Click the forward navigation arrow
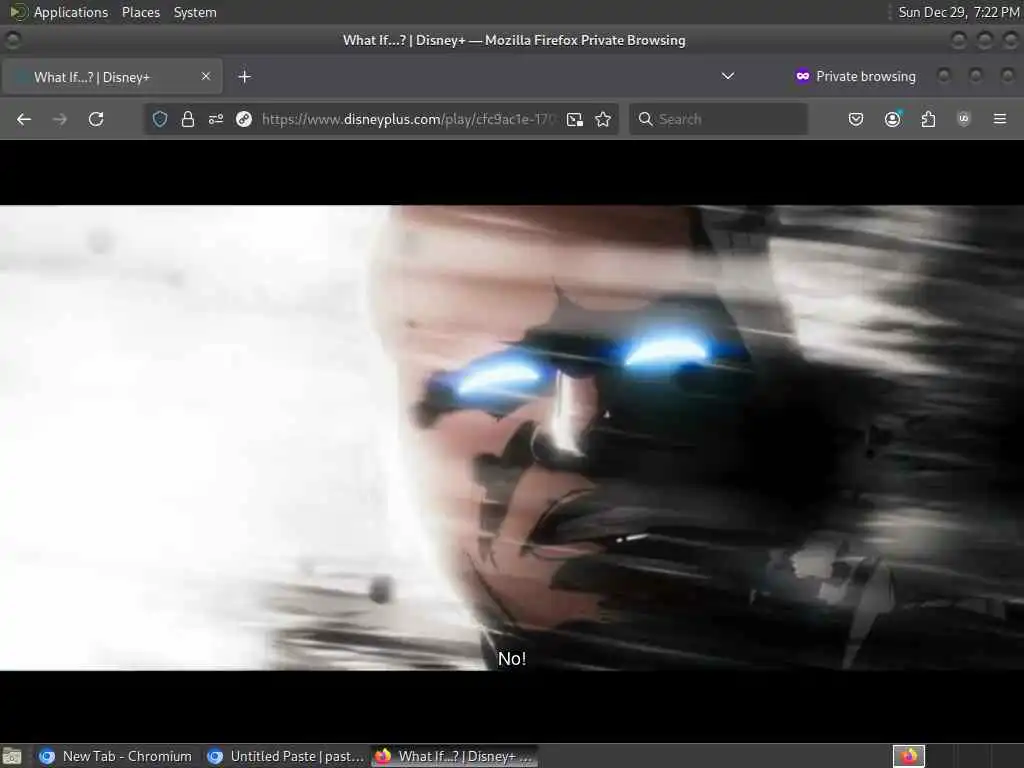This screenshot has width=1024, height=768. coord(60,119)
